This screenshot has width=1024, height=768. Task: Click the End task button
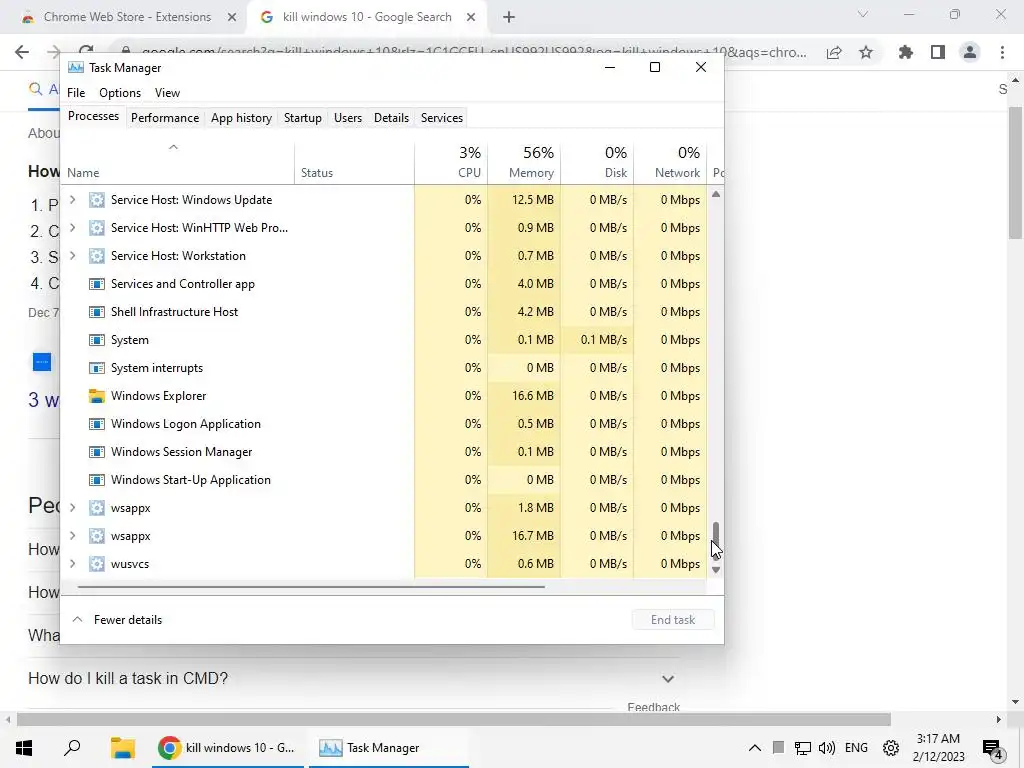coord(673,620)
